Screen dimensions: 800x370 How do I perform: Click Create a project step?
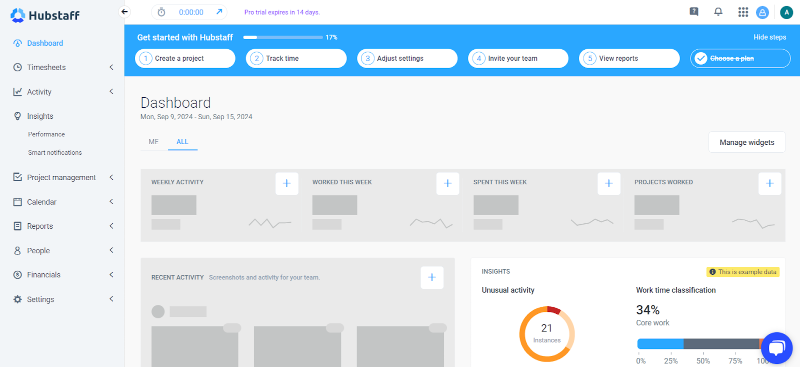coord(185,58)
